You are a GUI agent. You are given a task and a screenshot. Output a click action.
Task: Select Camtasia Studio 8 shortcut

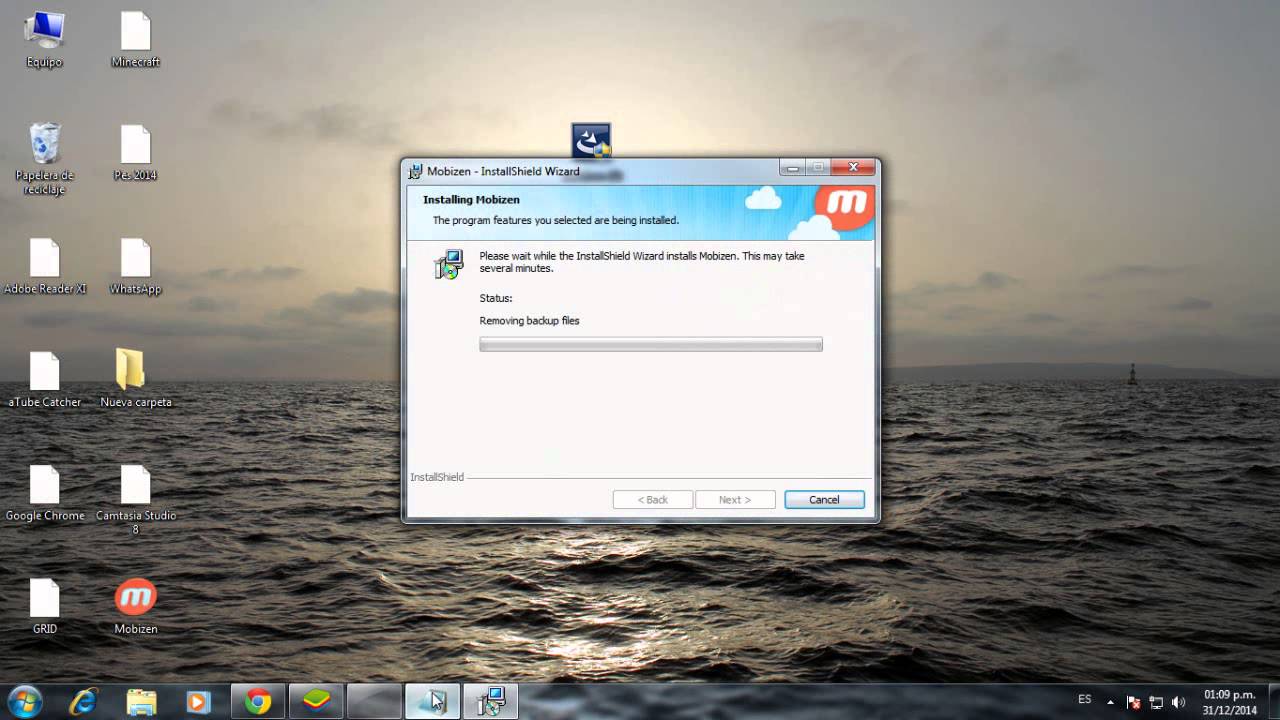[135, 500]
